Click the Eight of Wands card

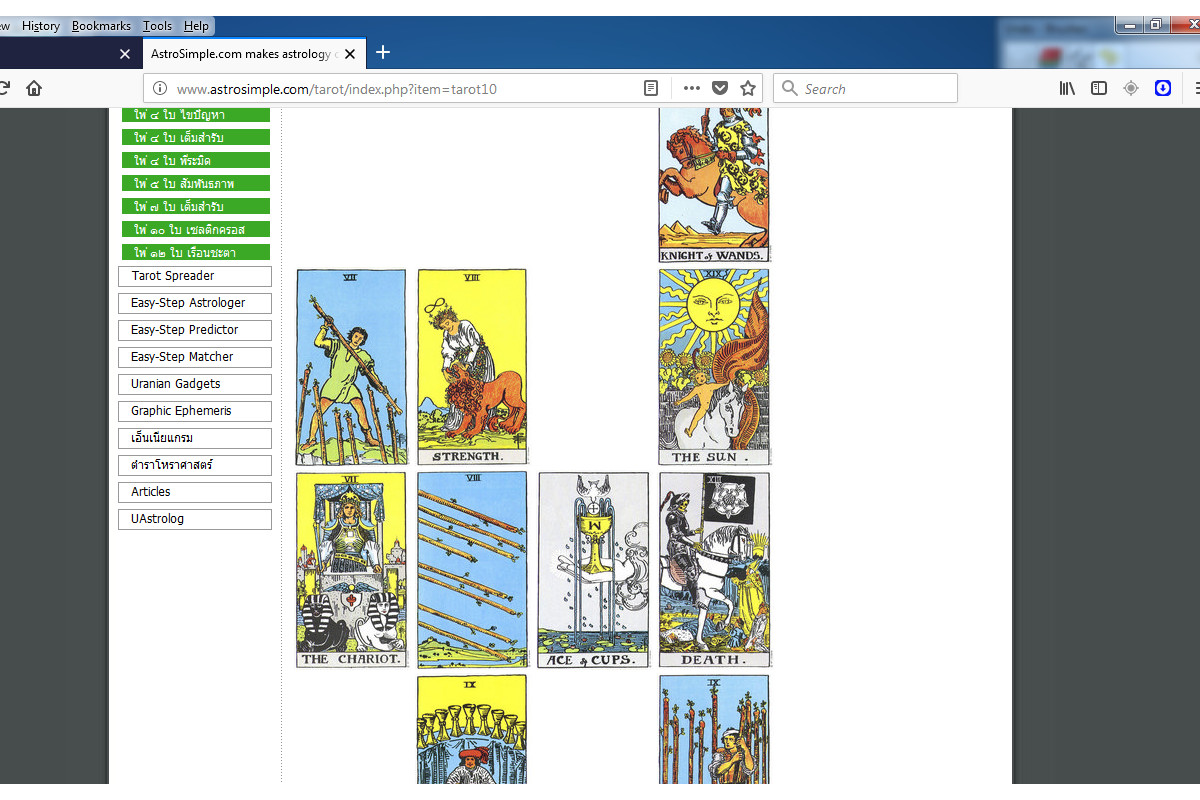pyautogui.click(x=472, y=570)
